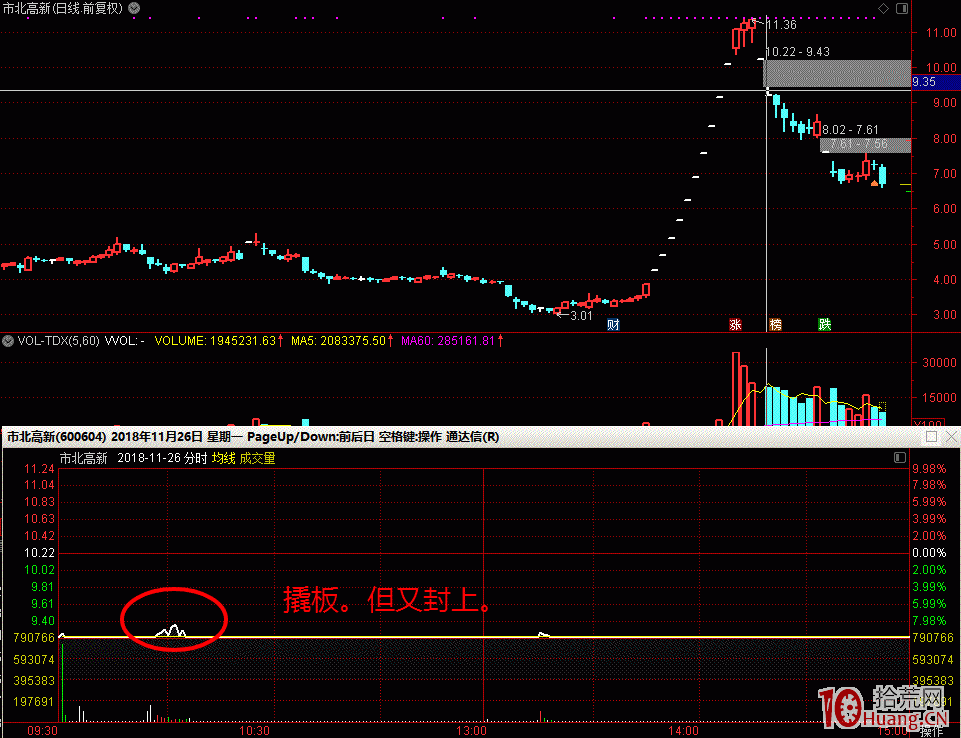961x738 pixels.
Task: Click the orange triangle marker on the daily chart
Action: (x=875, y=182)
